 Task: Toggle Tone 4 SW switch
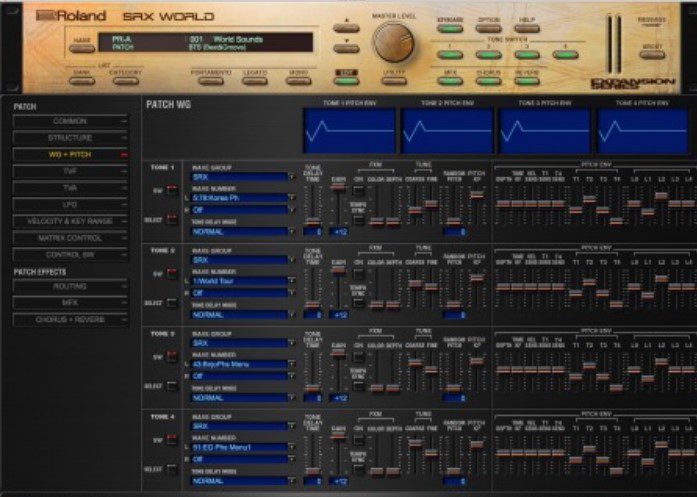pyautogui.click(x=172, y=440)
